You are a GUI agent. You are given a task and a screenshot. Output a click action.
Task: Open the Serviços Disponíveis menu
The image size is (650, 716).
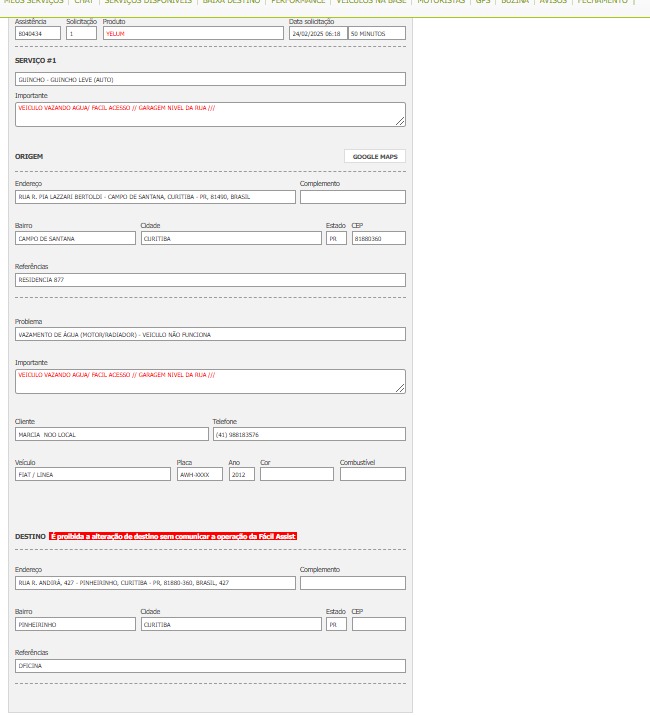pos(148,2)
